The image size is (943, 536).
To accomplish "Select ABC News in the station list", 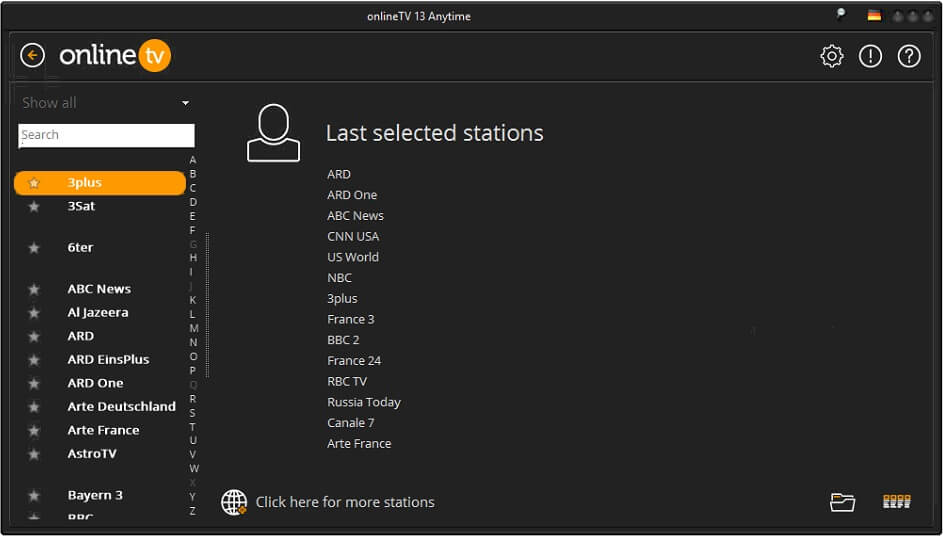I will click(x=99, y=289).
